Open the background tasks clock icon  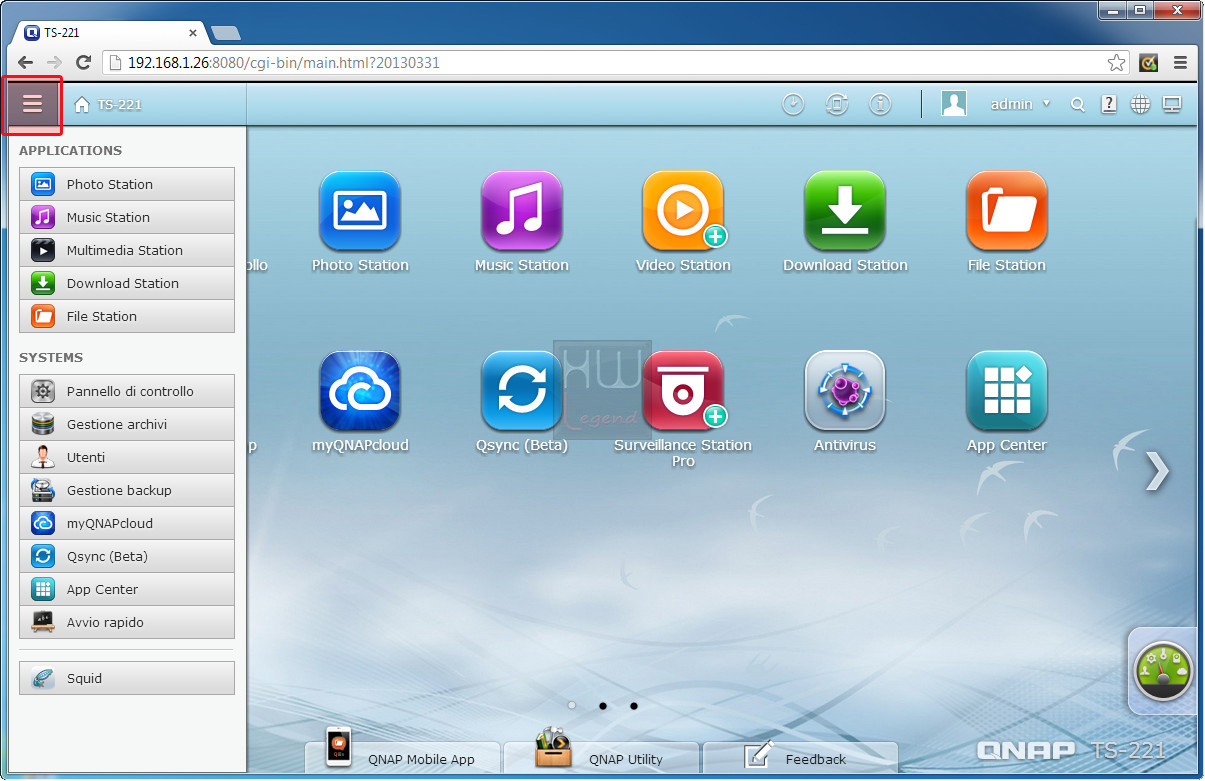click(793, 104)
